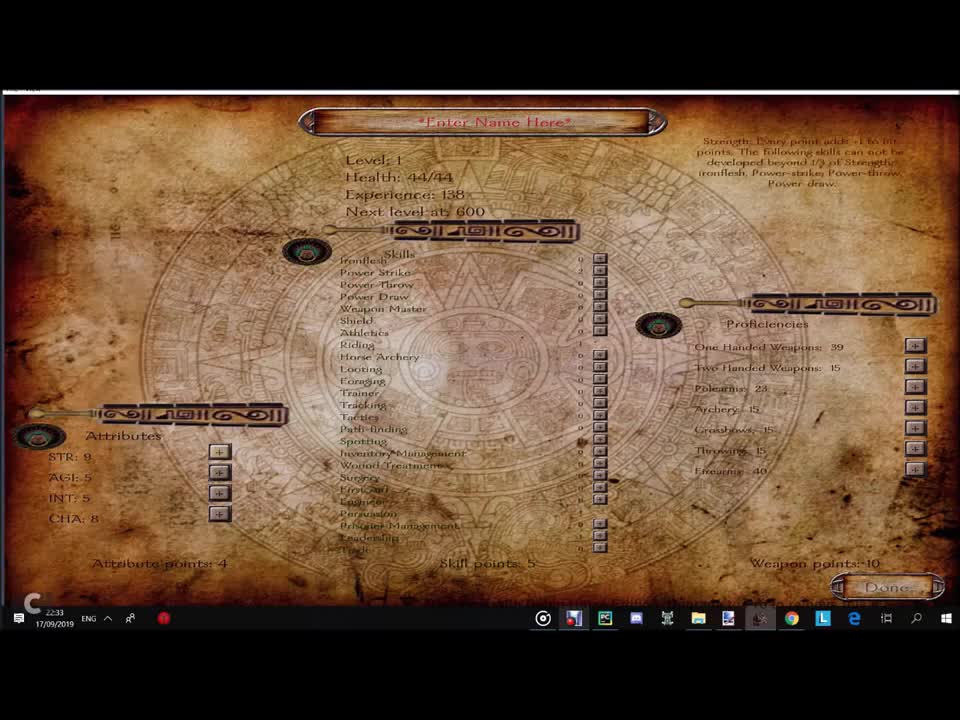The height and width of the screenshot is (720, 960).
Task: Click the ornate slider knob beside the Attributes header
Action: 38,414
